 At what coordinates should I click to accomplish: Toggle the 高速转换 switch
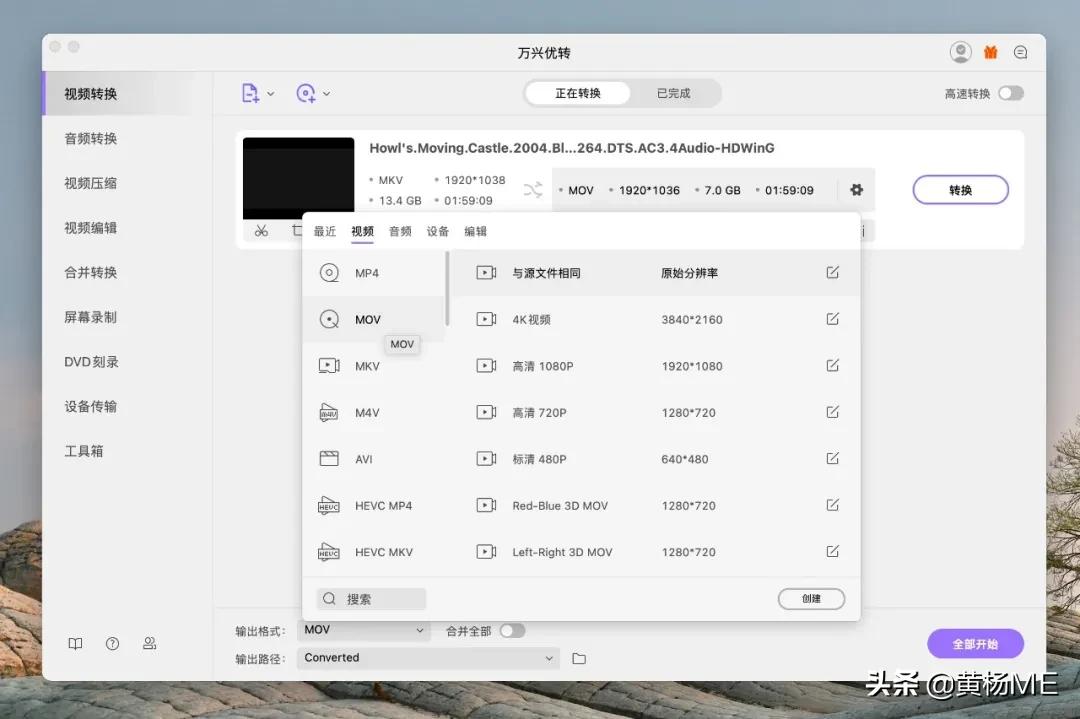click(x=1010, y=91)
